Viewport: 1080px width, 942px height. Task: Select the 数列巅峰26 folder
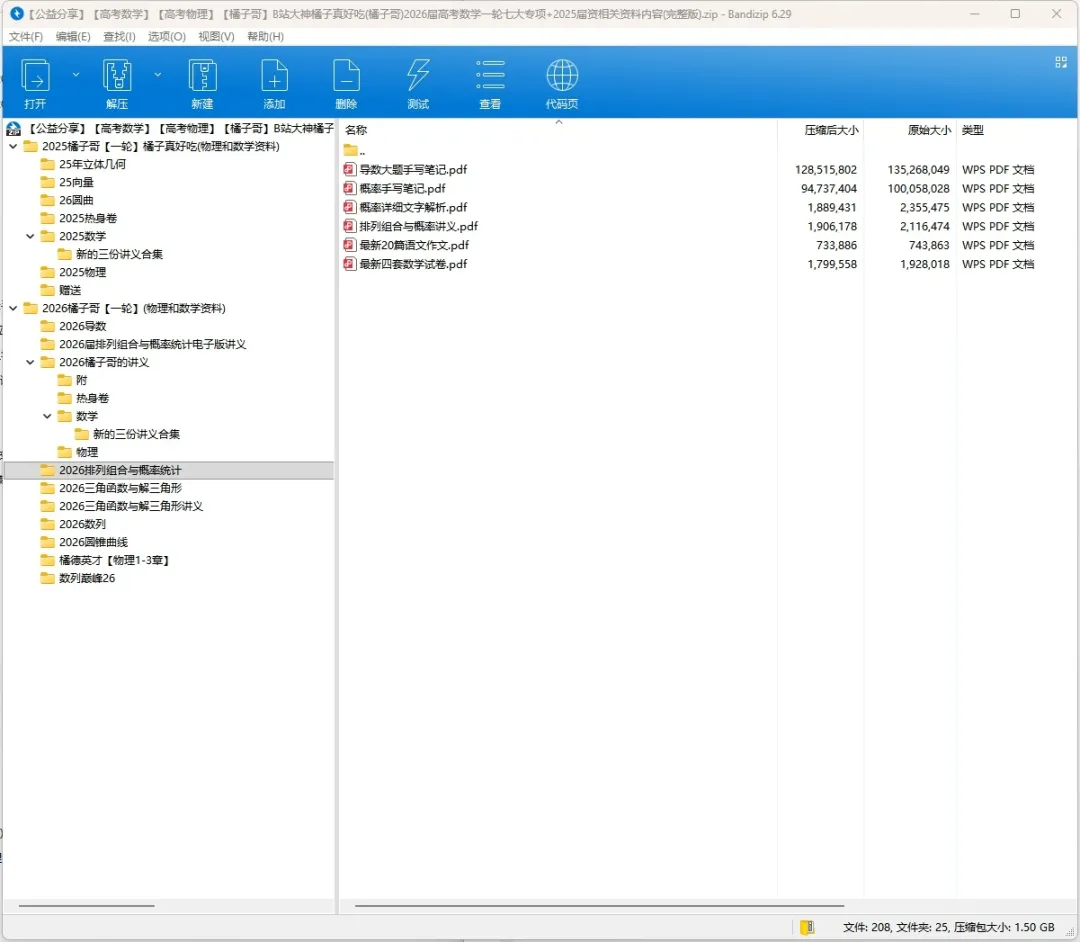pyautogui.click(x=78, y=578)
